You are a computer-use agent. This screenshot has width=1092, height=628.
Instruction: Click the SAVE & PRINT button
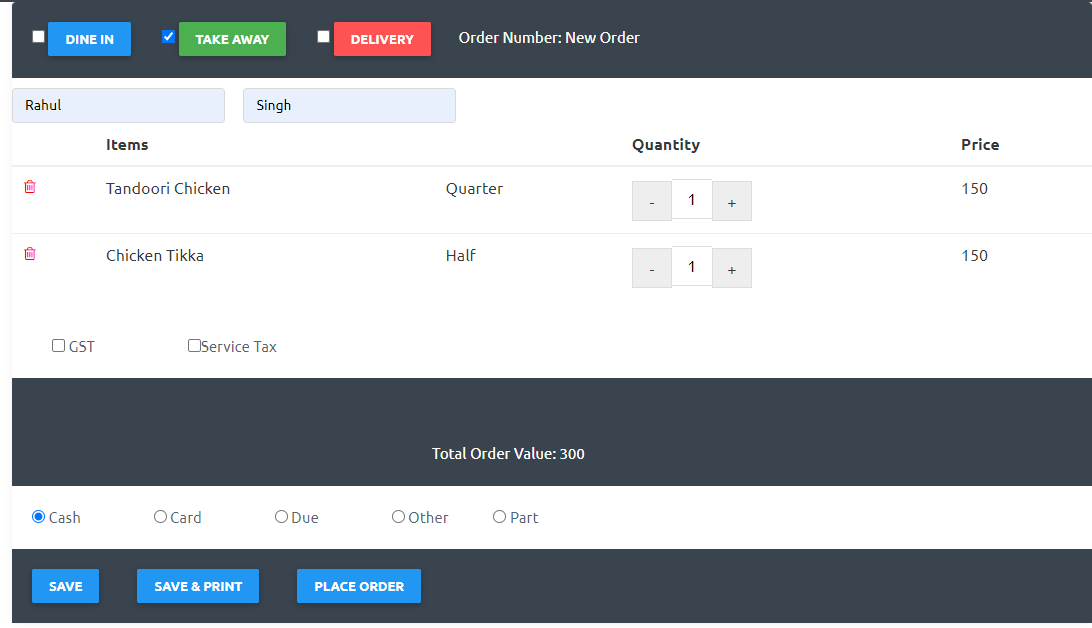(198, 586)
